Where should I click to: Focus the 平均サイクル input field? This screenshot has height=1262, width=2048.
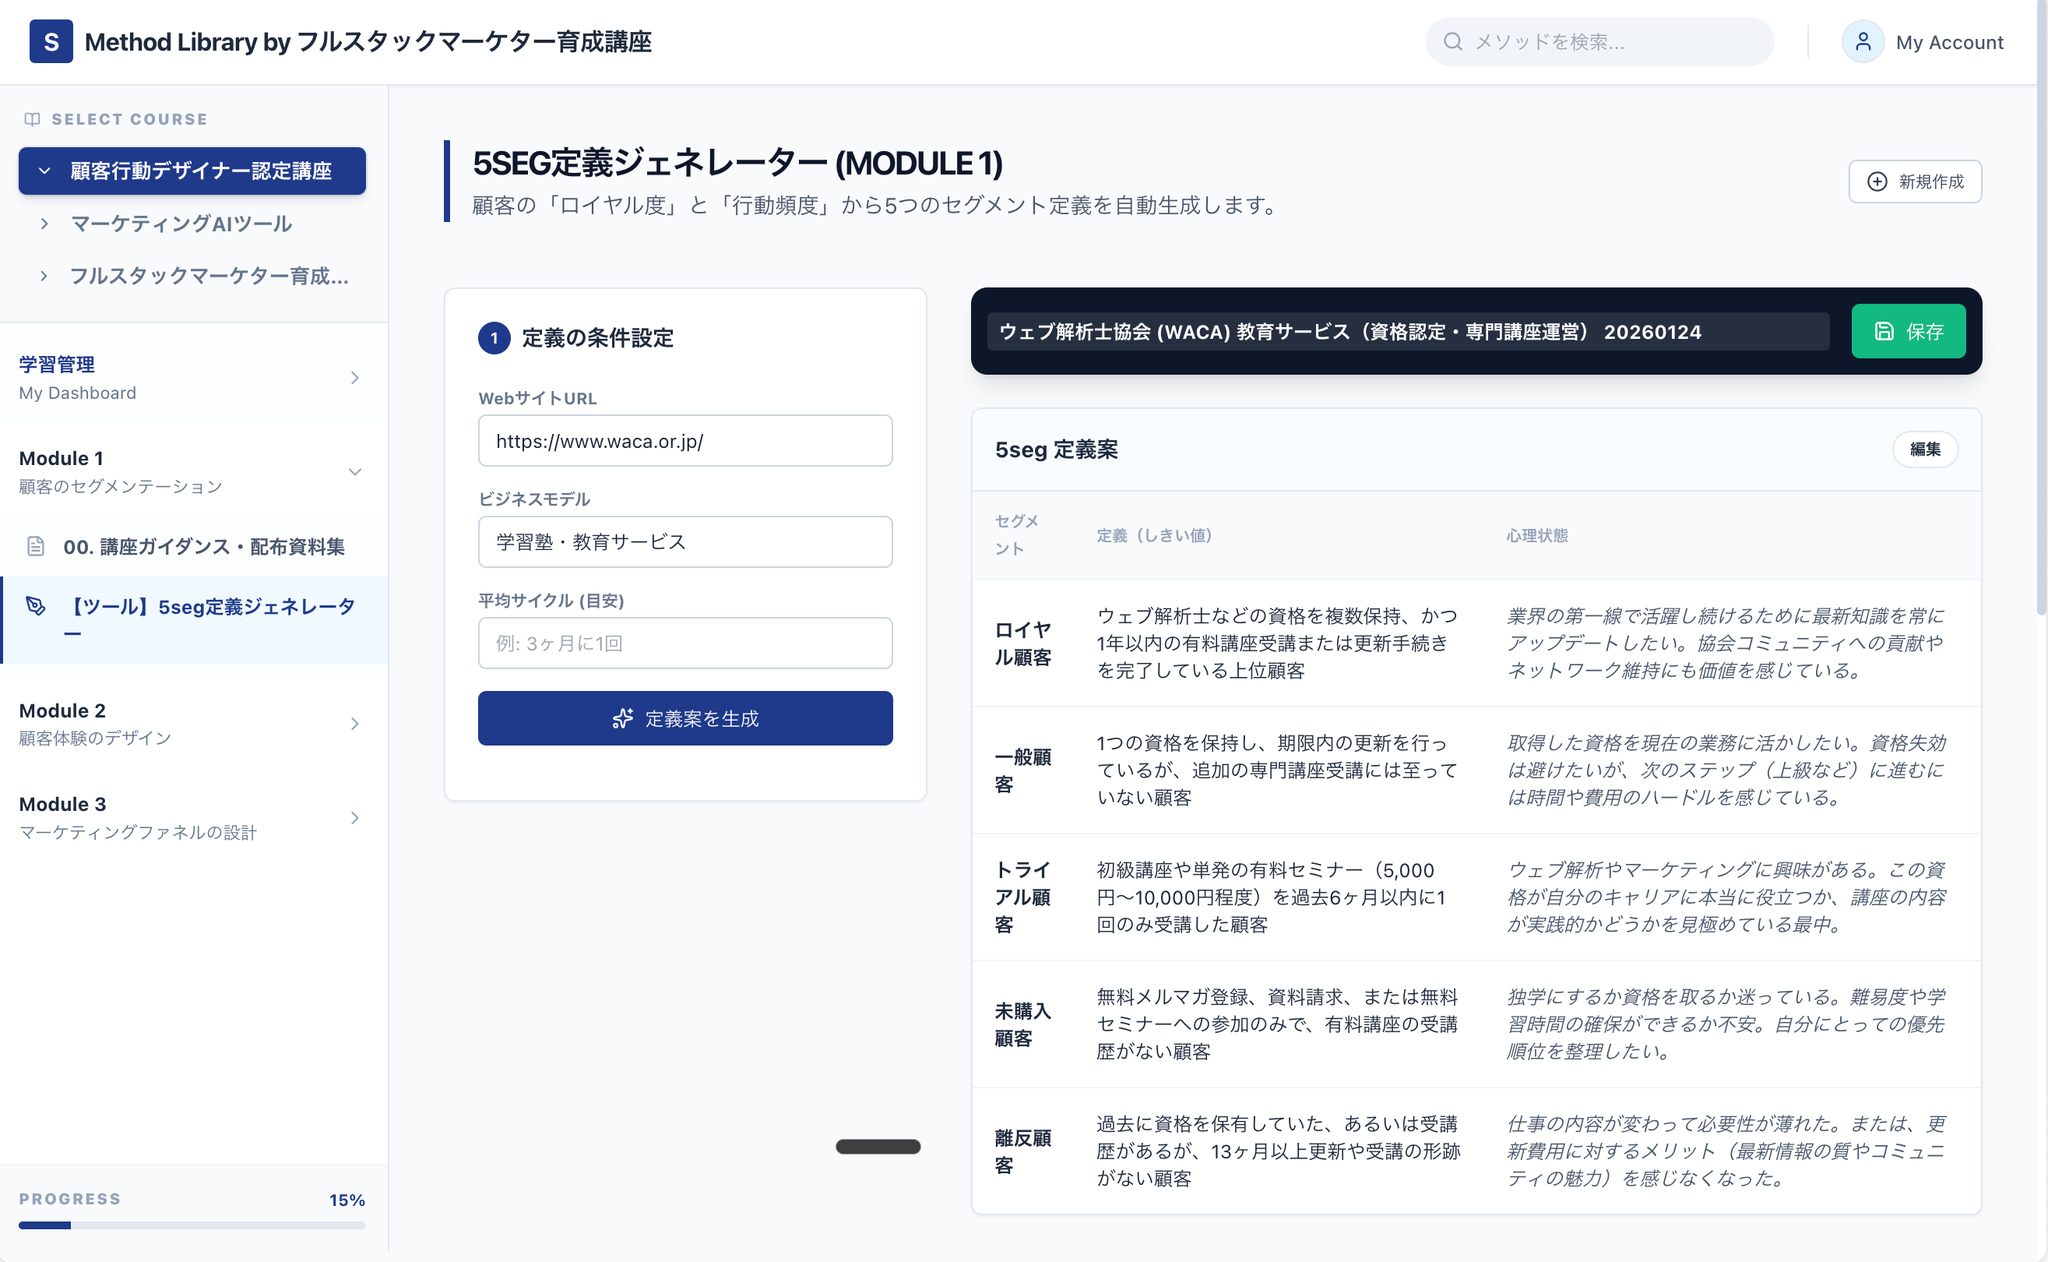click(685, 643)
